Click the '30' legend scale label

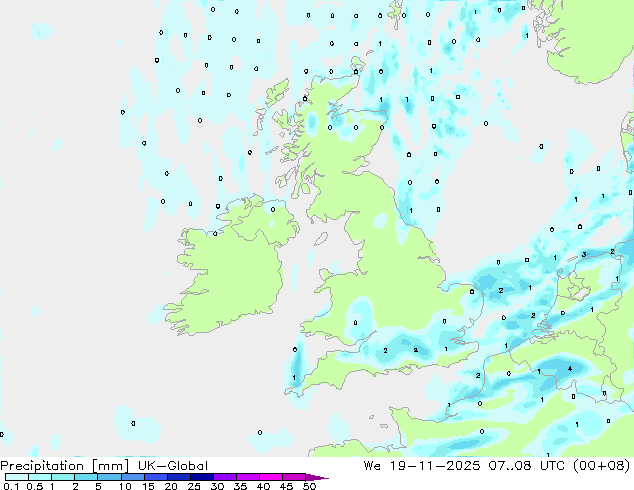click(217, 486)
